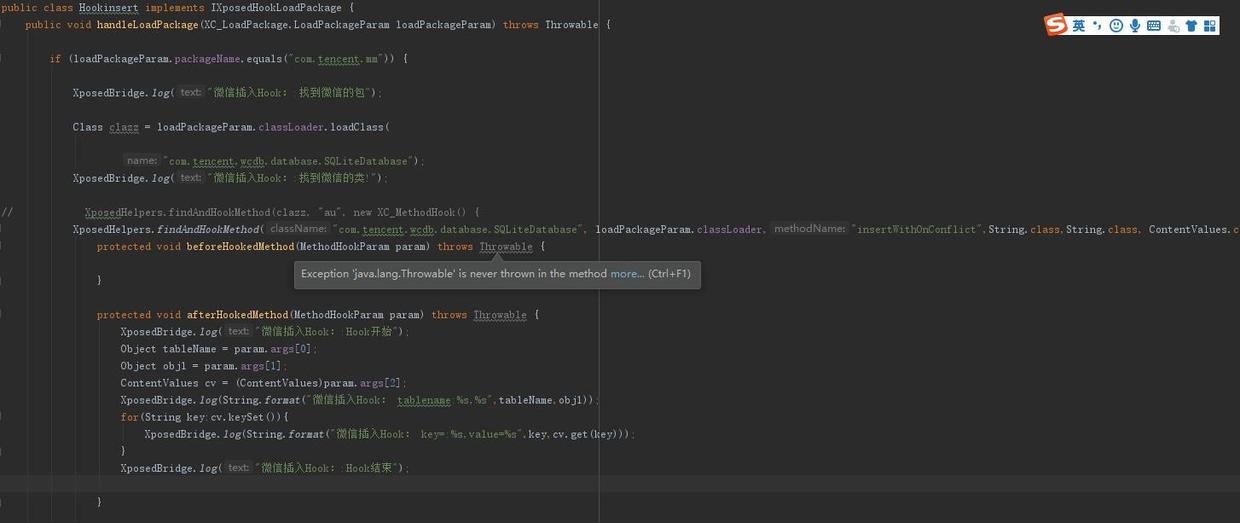Click the 'name:' parameter hint before SQLiteDatabase
This screenshot has height=523, width=1240.
(x=142, y=161)
